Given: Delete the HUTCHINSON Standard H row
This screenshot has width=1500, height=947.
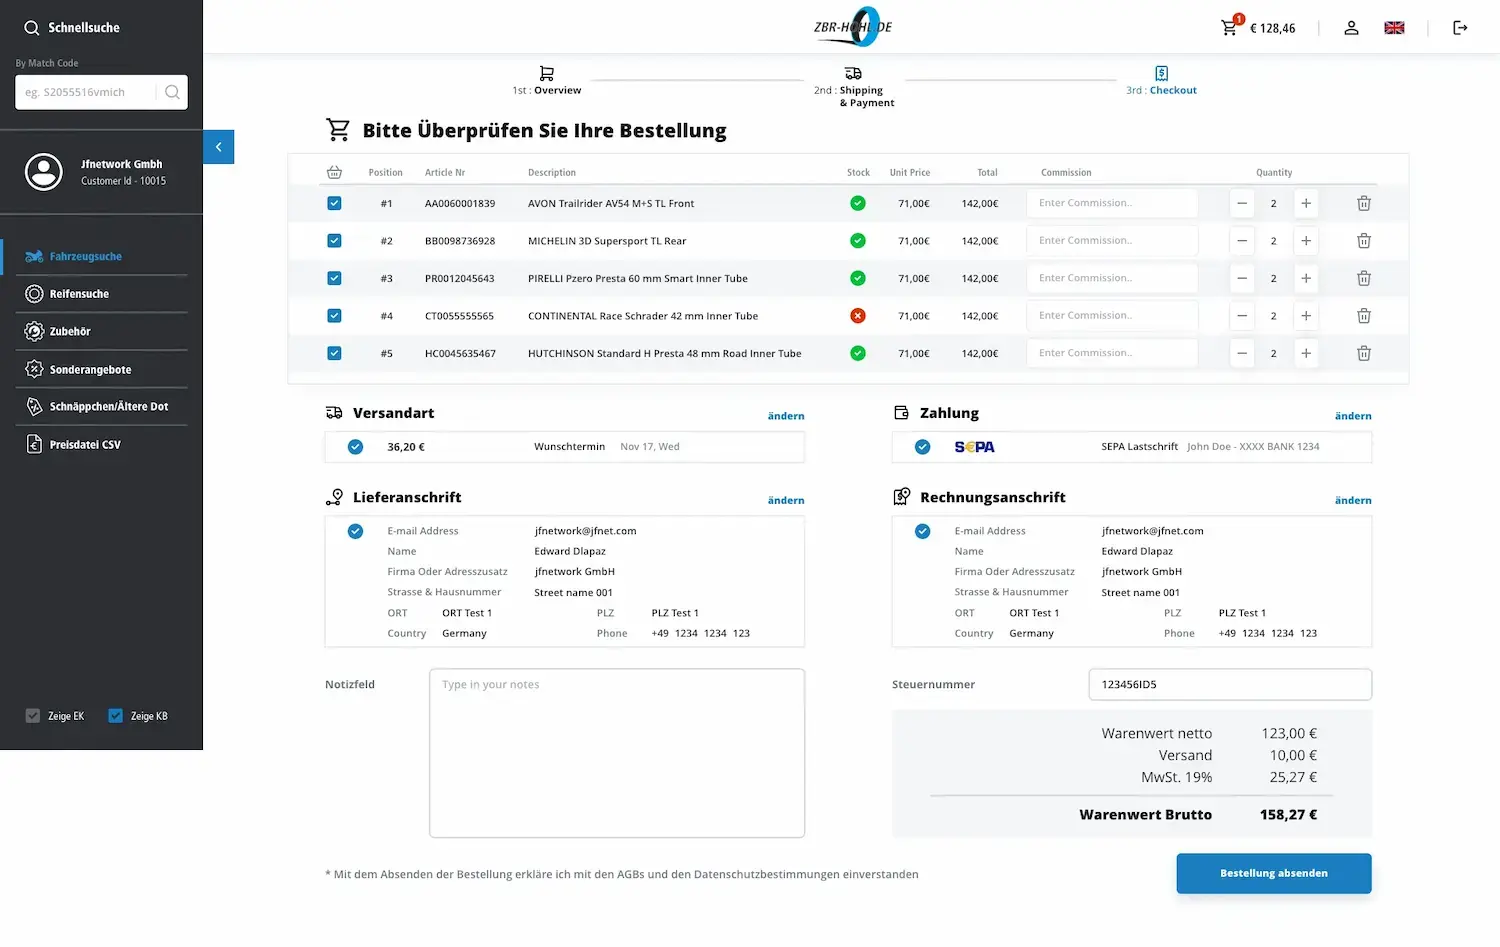Looking at the screenshot, I should pos(1363,353).
